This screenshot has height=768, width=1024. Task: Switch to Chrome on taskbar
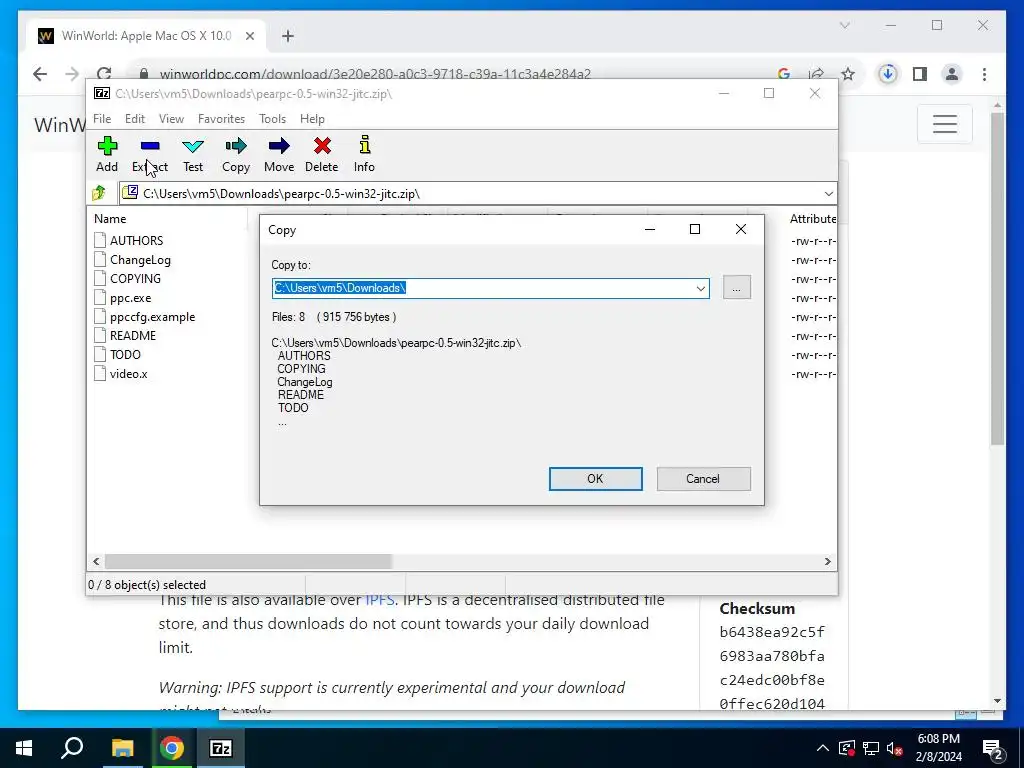coord(172,748)
